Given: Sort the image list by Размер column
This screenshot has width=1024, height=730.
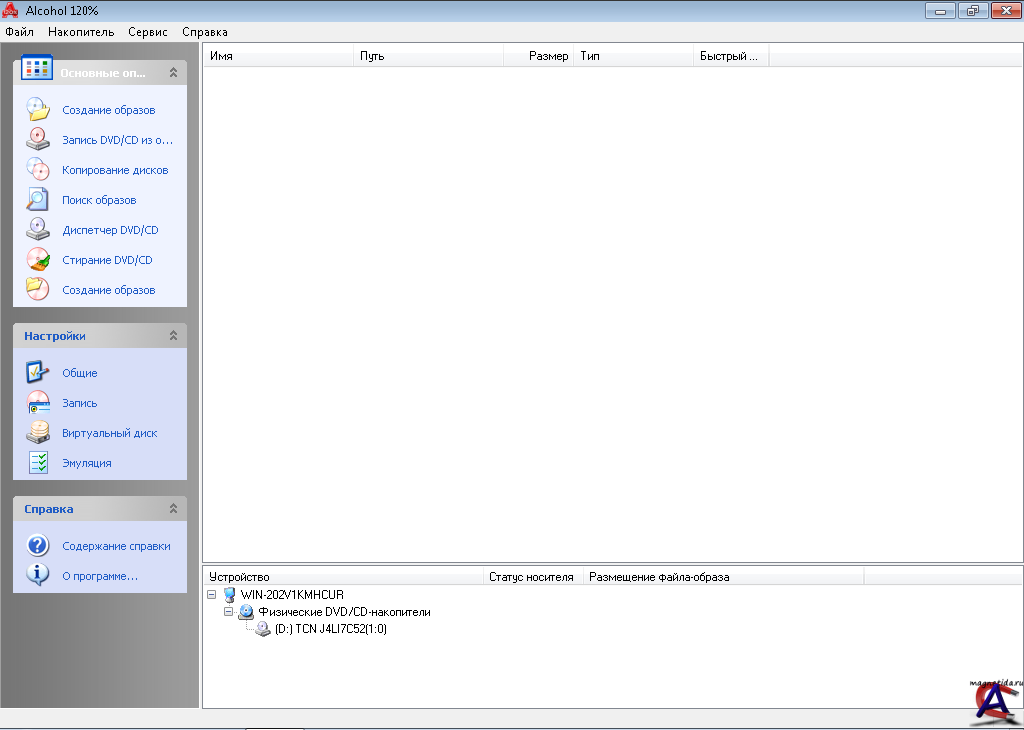Looking at the screenshot, I should [x=548, y=56].
